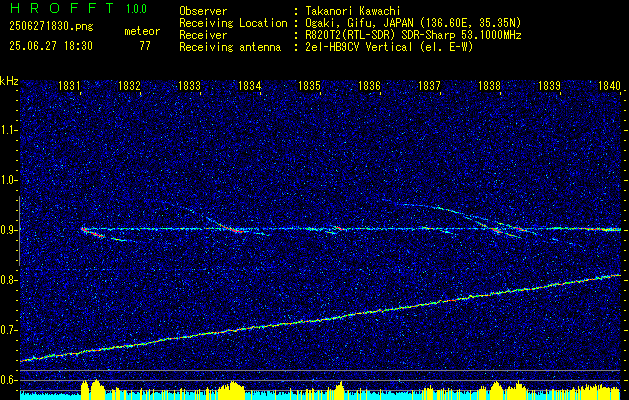Click the crossing echo traces near 1838
The width and height of the screenshot is (629, 400).
click(x=497, y=229)
